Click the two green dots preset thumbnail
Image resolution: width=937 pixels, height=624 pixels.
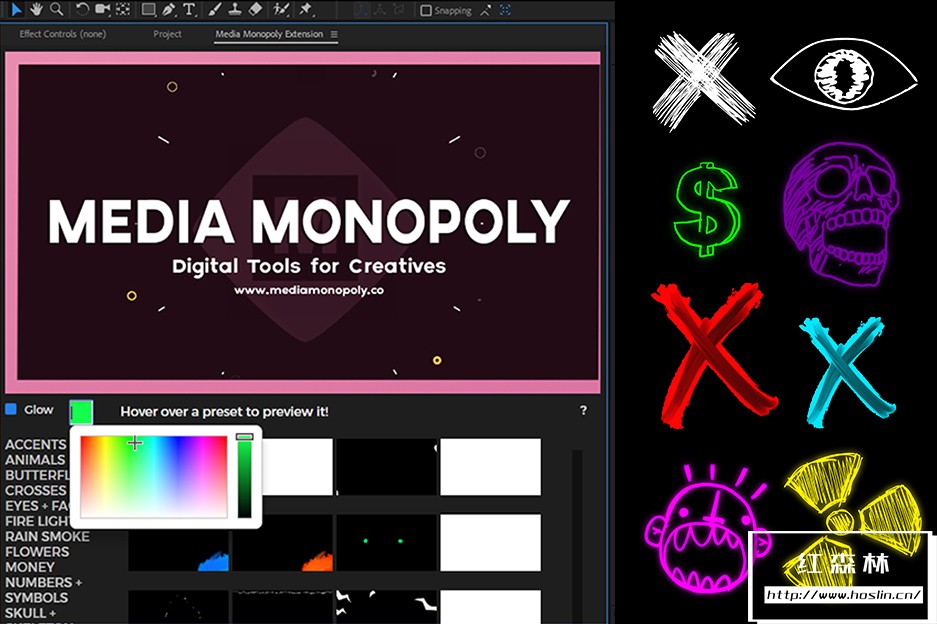click(x=387, y=542)
